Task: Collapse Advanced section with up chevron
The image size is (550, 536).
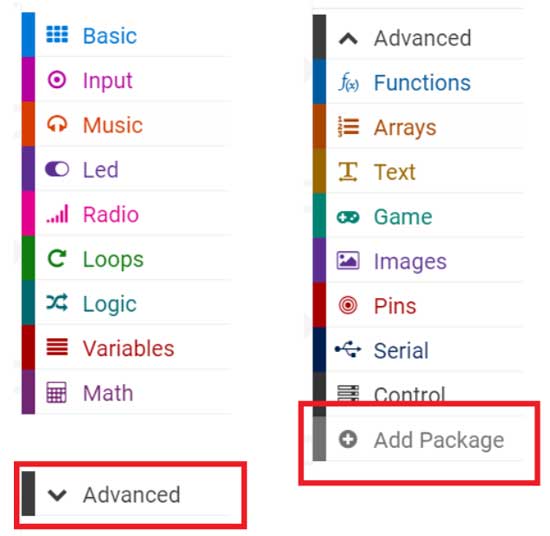Action: pos(417,37)
